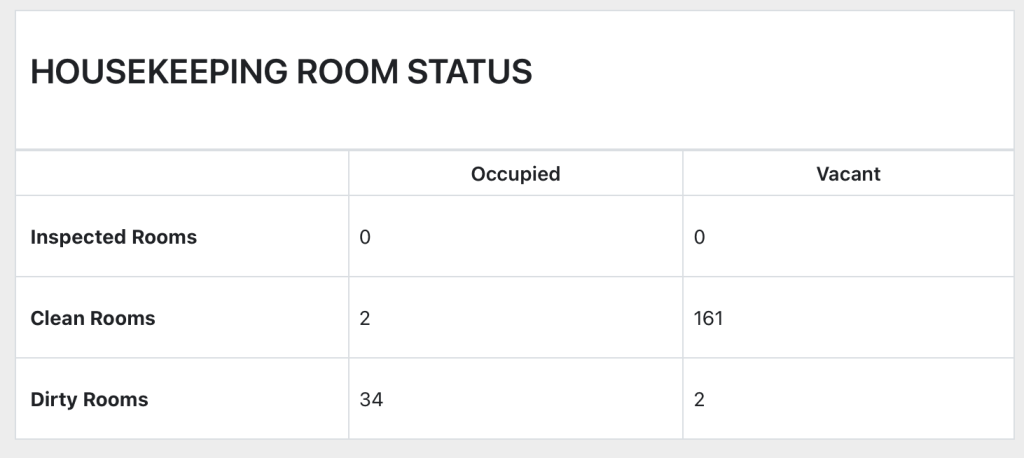
Task: Select the occupied Dirty Rooms count 34
Action: [371, 400]
